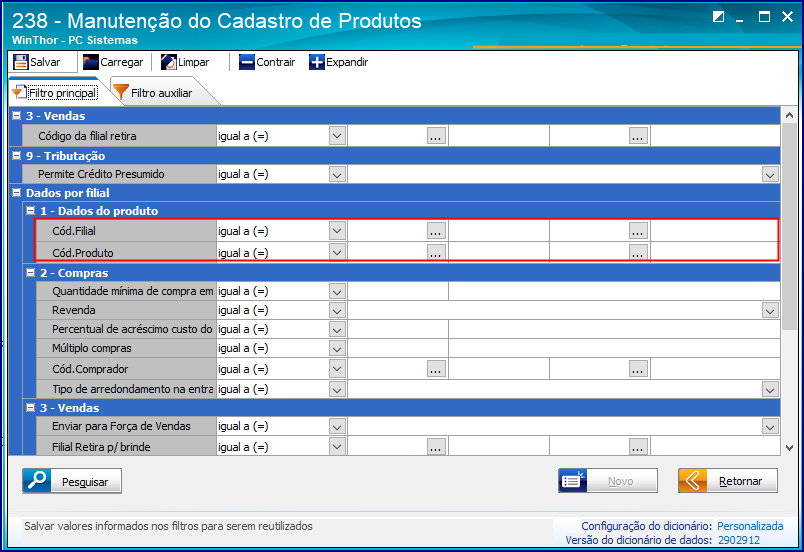The height and width of the screenshot is (552, 804).
Task: Collapse the nested 3 - Vendas group
Action: (31, 407)
